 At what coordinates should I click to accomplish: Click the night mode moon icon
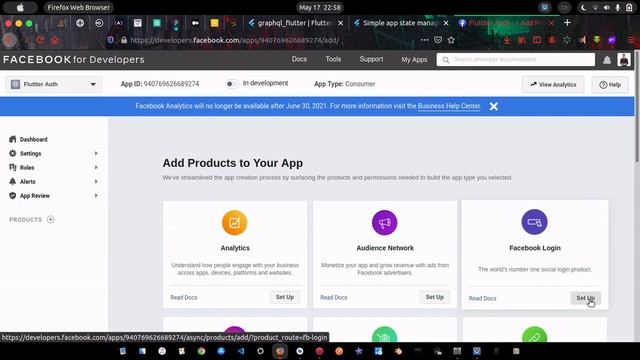tap(583, 7)
